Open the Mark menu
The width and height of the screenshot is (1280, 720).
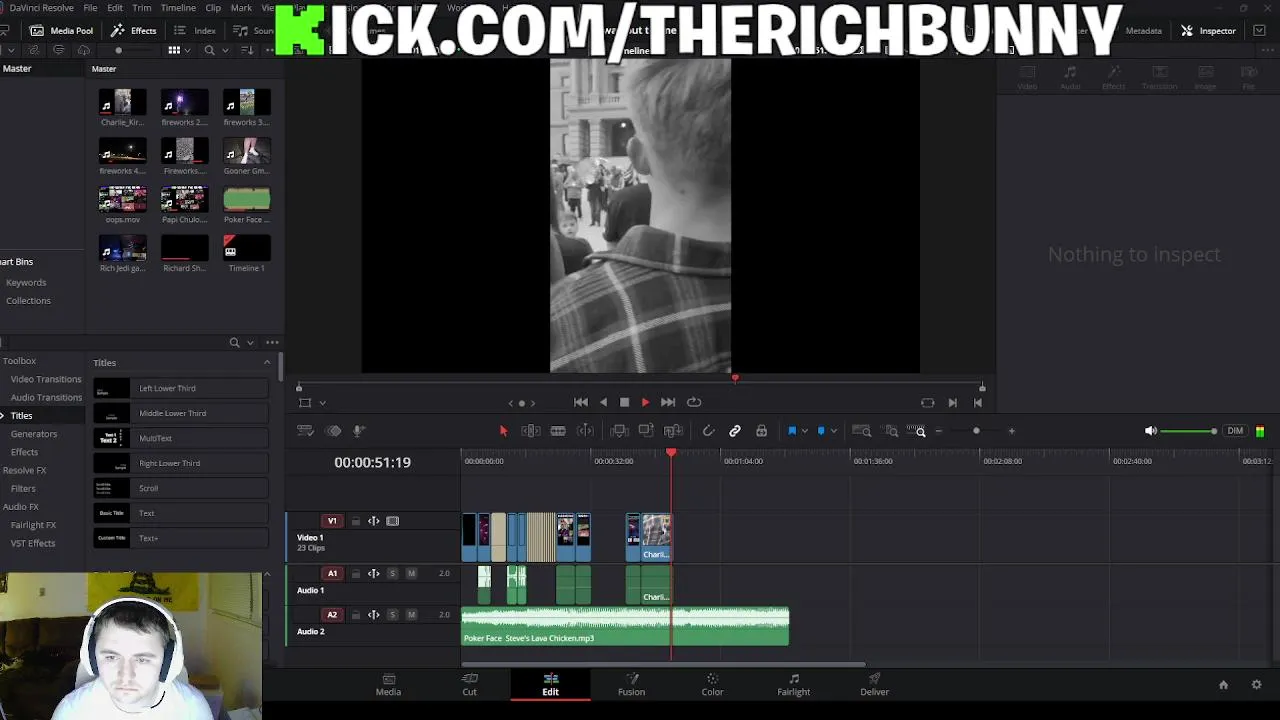[x=241, y=7]
